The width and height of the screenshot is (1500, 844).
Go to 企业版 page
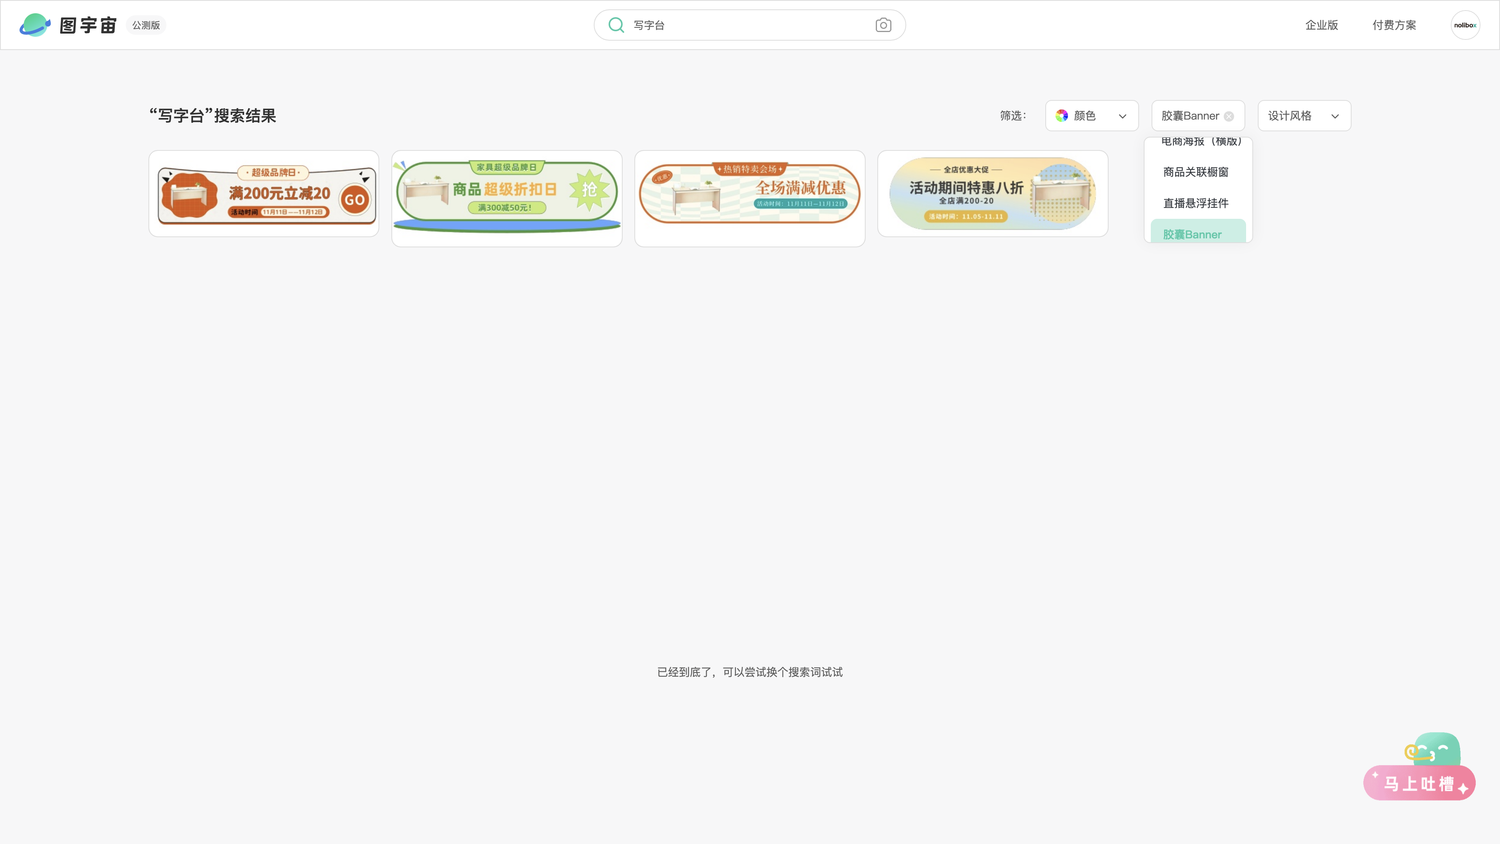[x=1321, y=25]
